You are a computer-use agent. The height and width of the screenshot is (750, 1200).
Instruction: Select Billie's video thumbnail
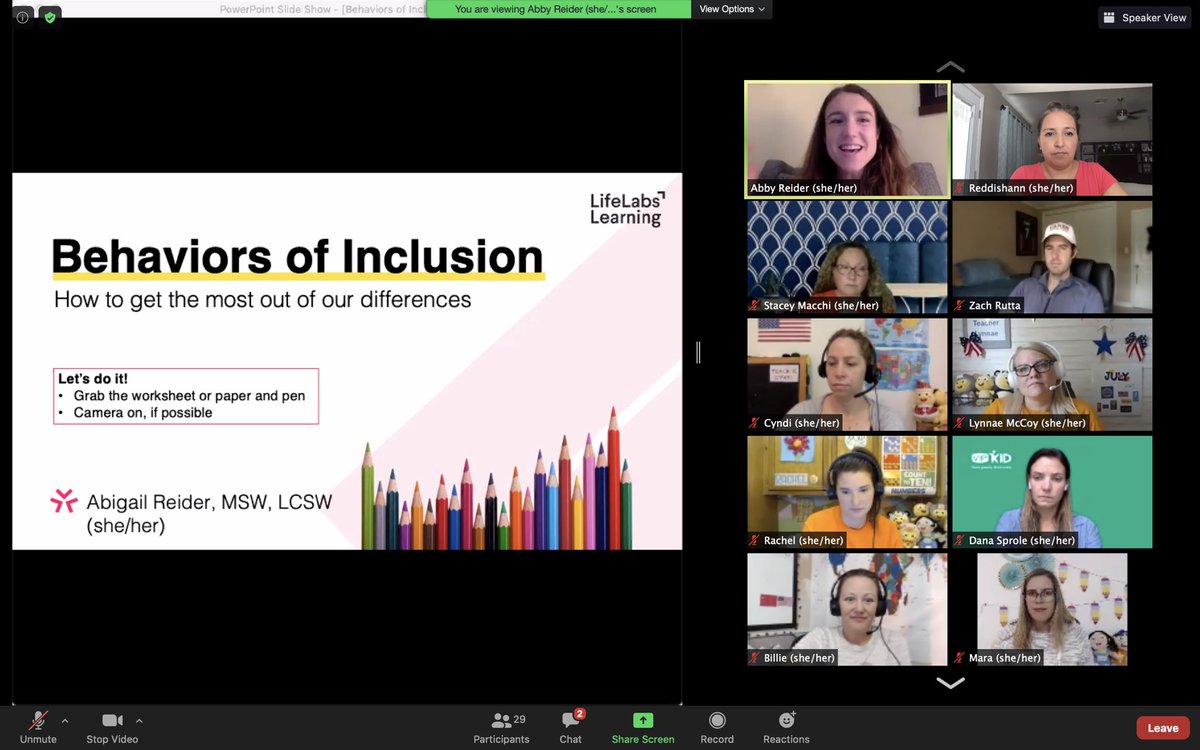coord(847,609)
